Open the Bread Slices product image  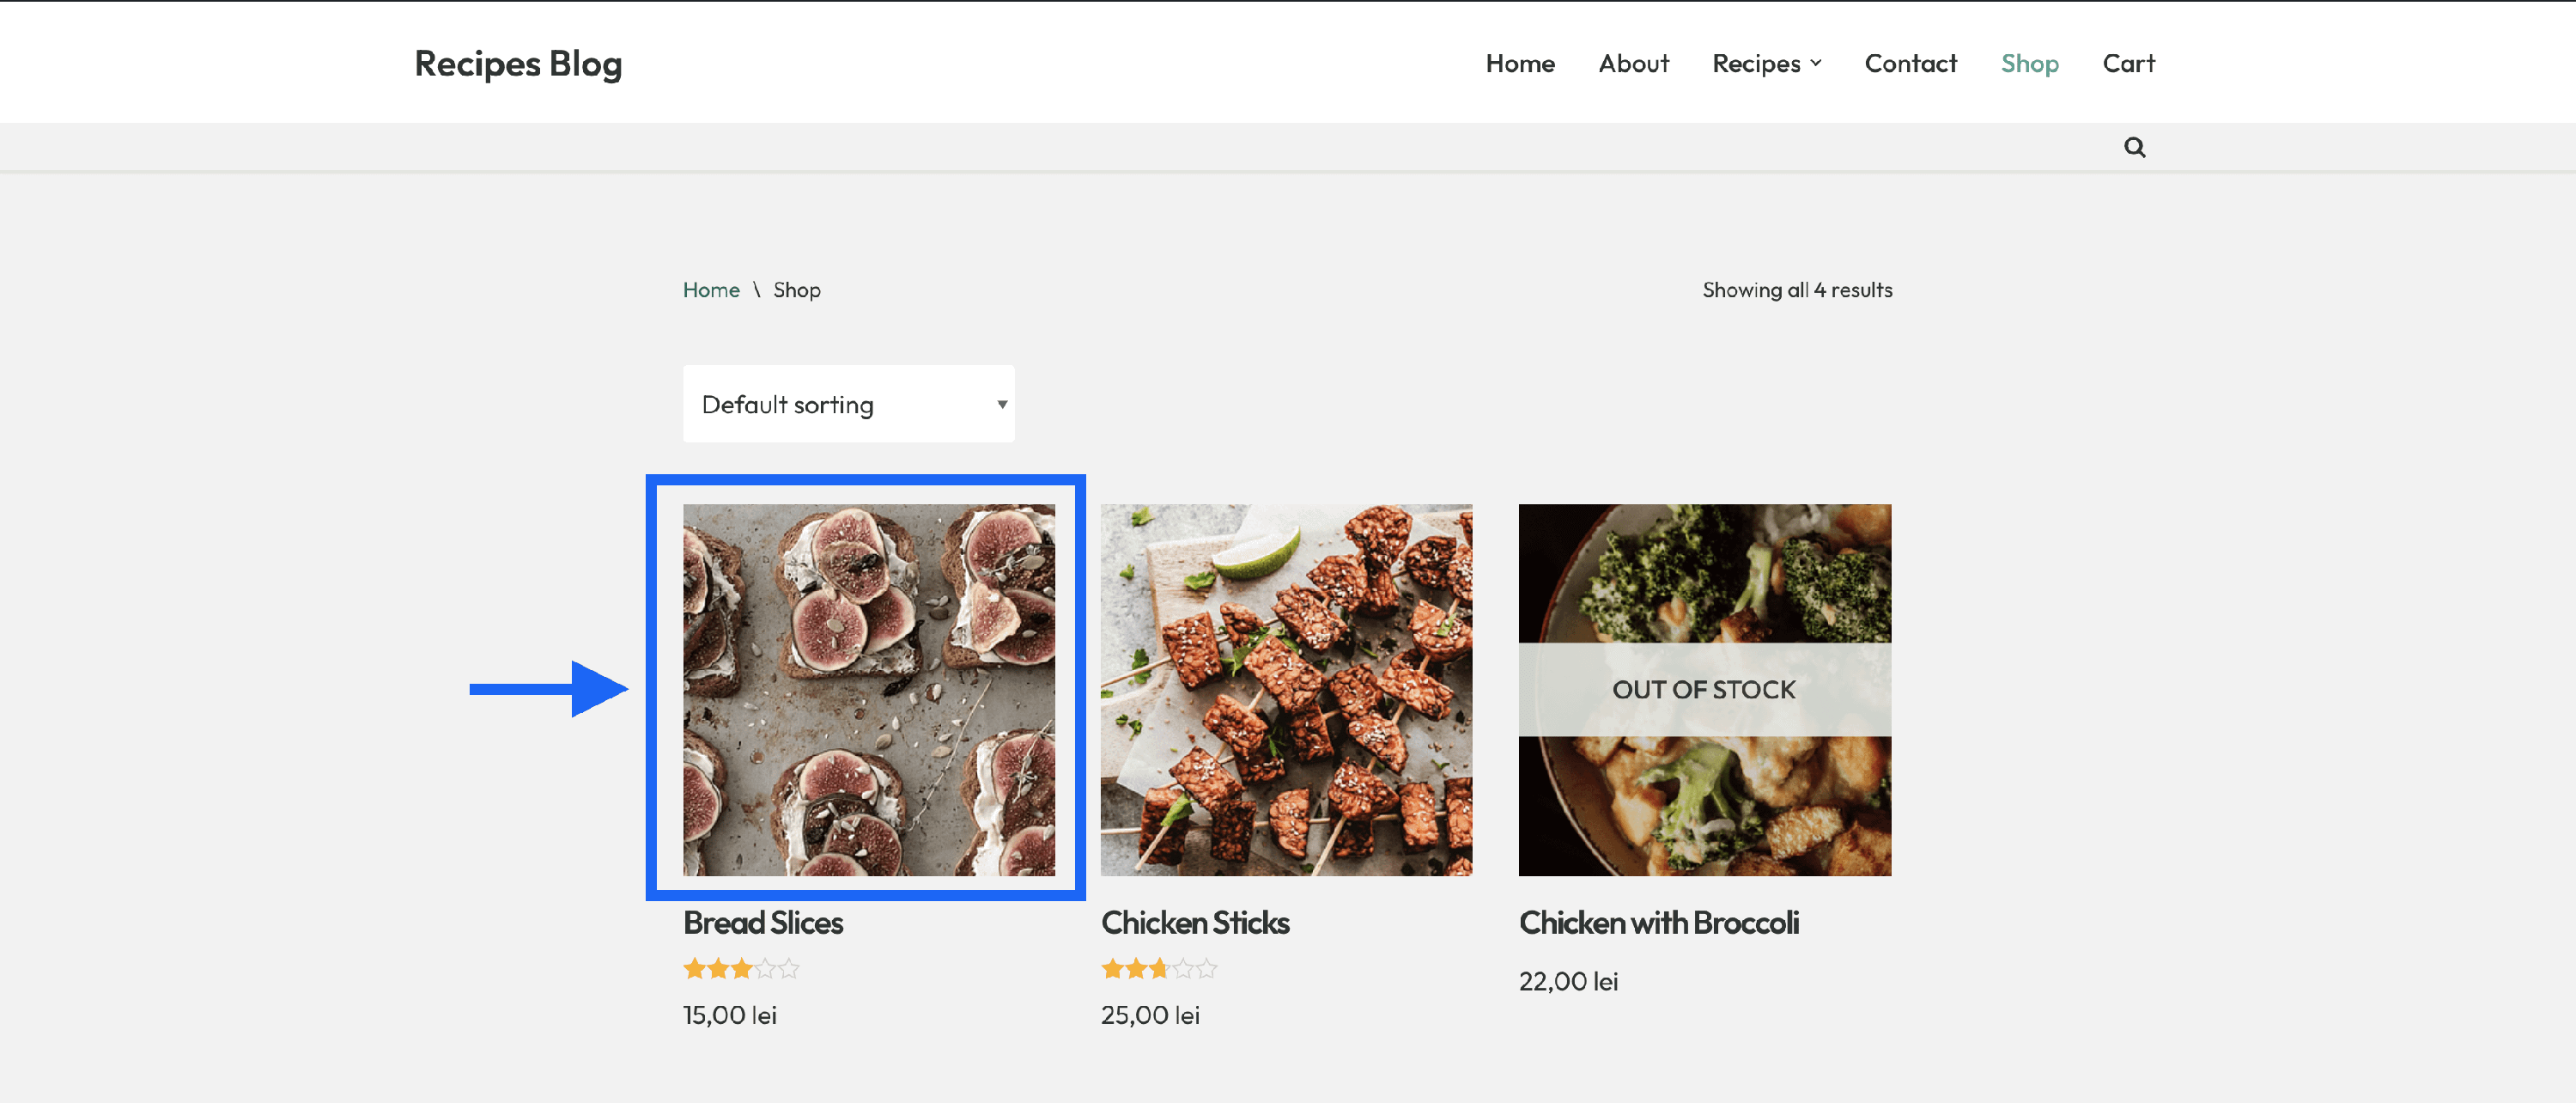(x=868, y=689)
